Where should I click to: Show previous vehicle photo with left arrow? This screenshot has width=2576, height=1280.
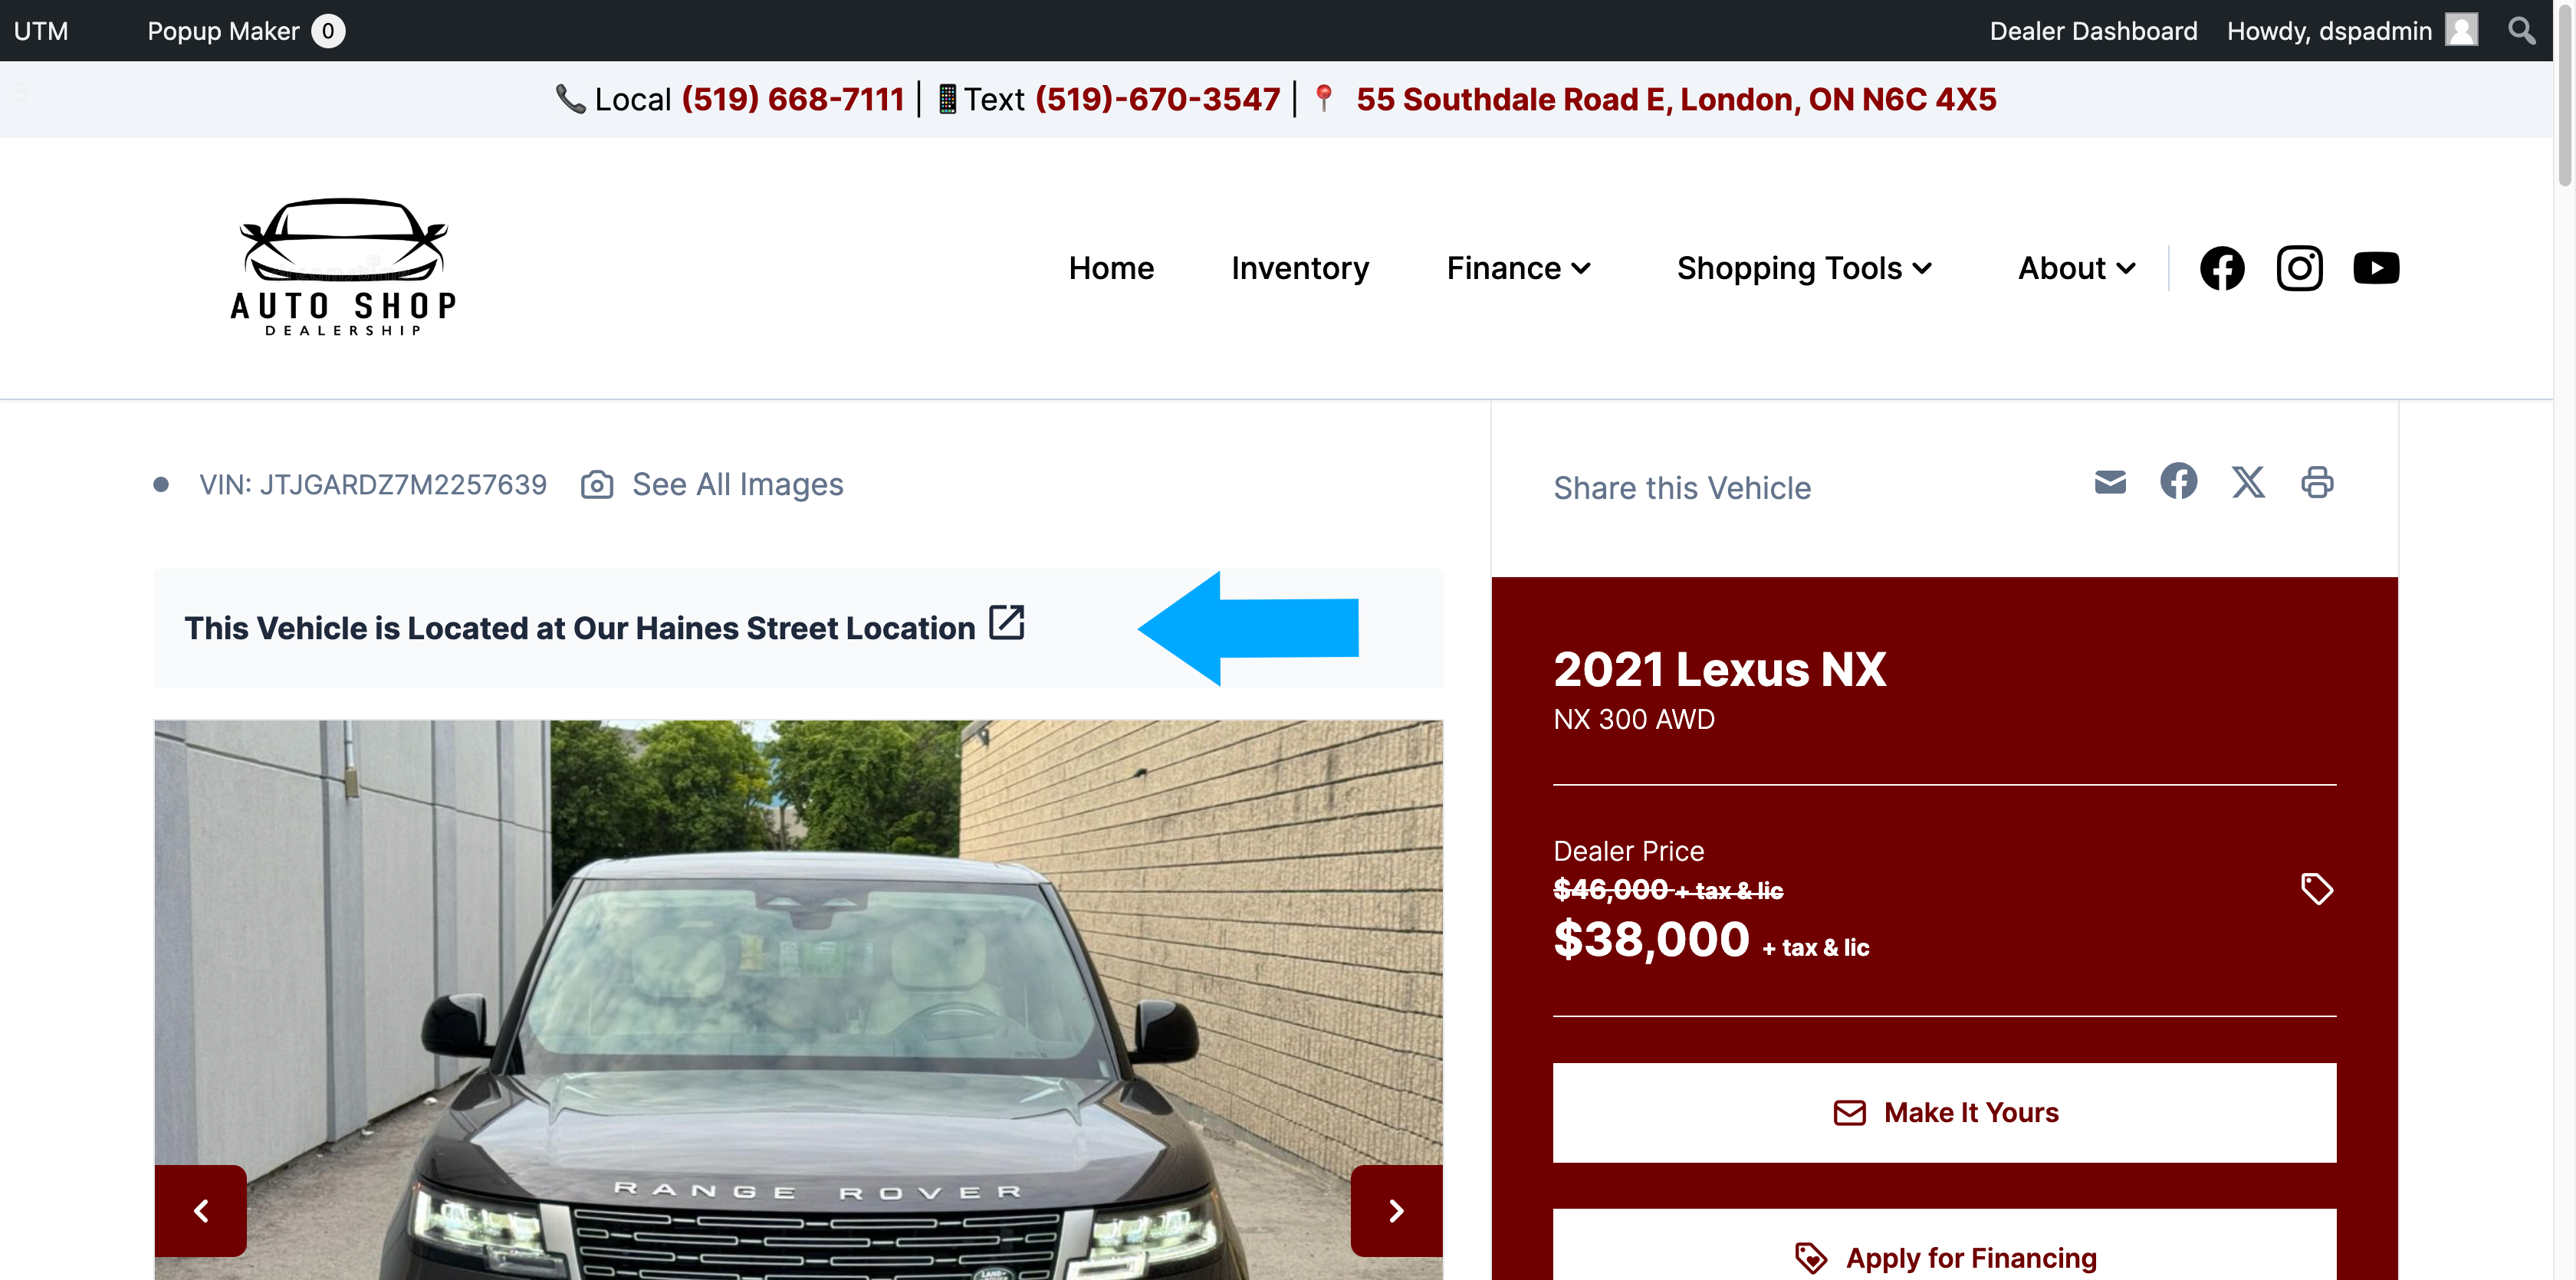201,1211
